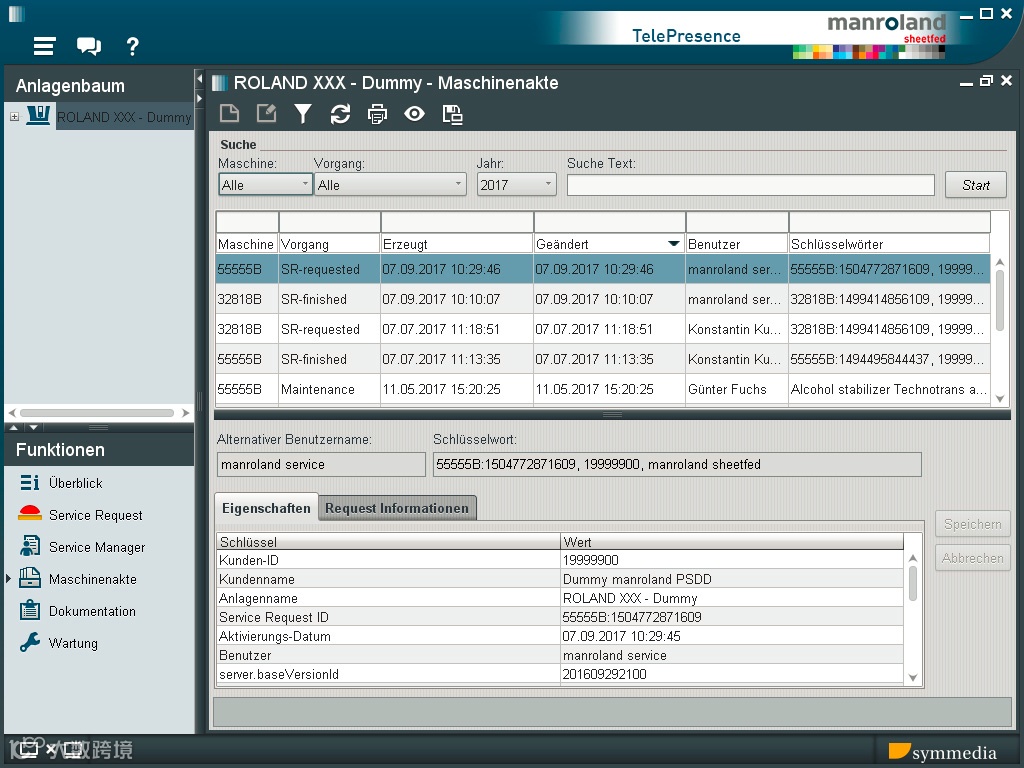This screenshot has height=768, width=1024.
Task: Click the Schlüsselwort field
Action: pyautogui.click(x=677, y=464)
